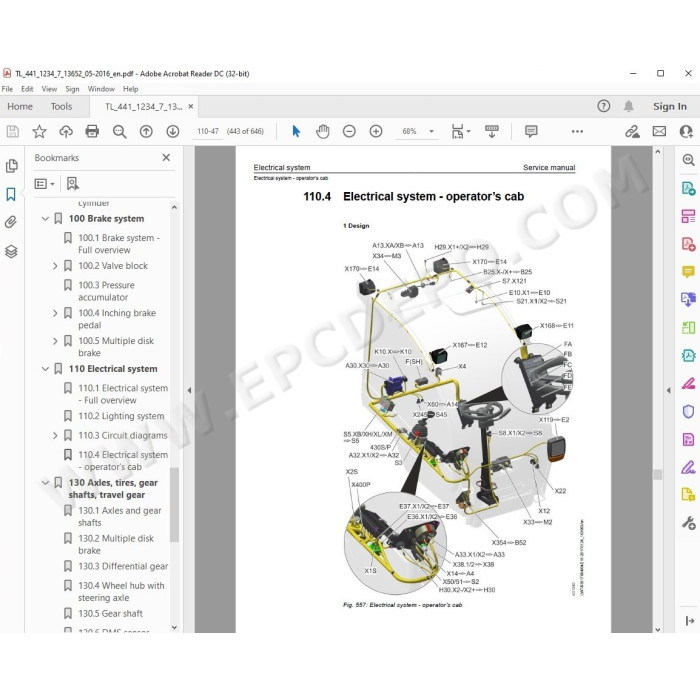Screen dimensions: 700x700
Task: Open the page thumbnails panel
Action: coord(12,166)
